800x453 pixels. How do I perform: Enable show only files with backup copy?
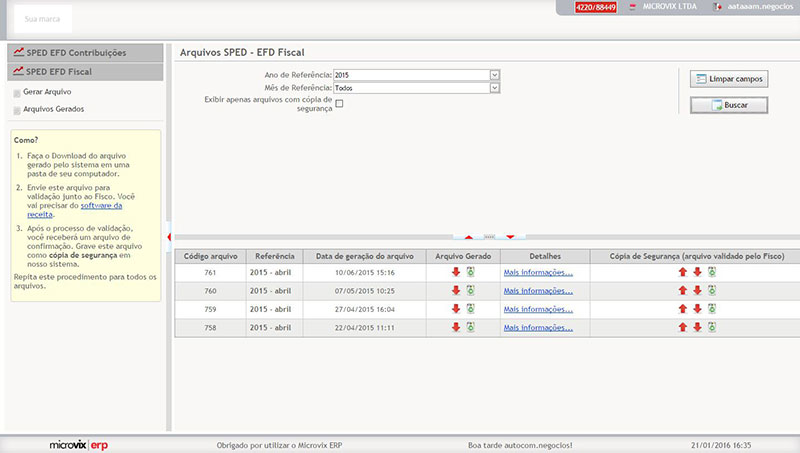coord(339,103)
